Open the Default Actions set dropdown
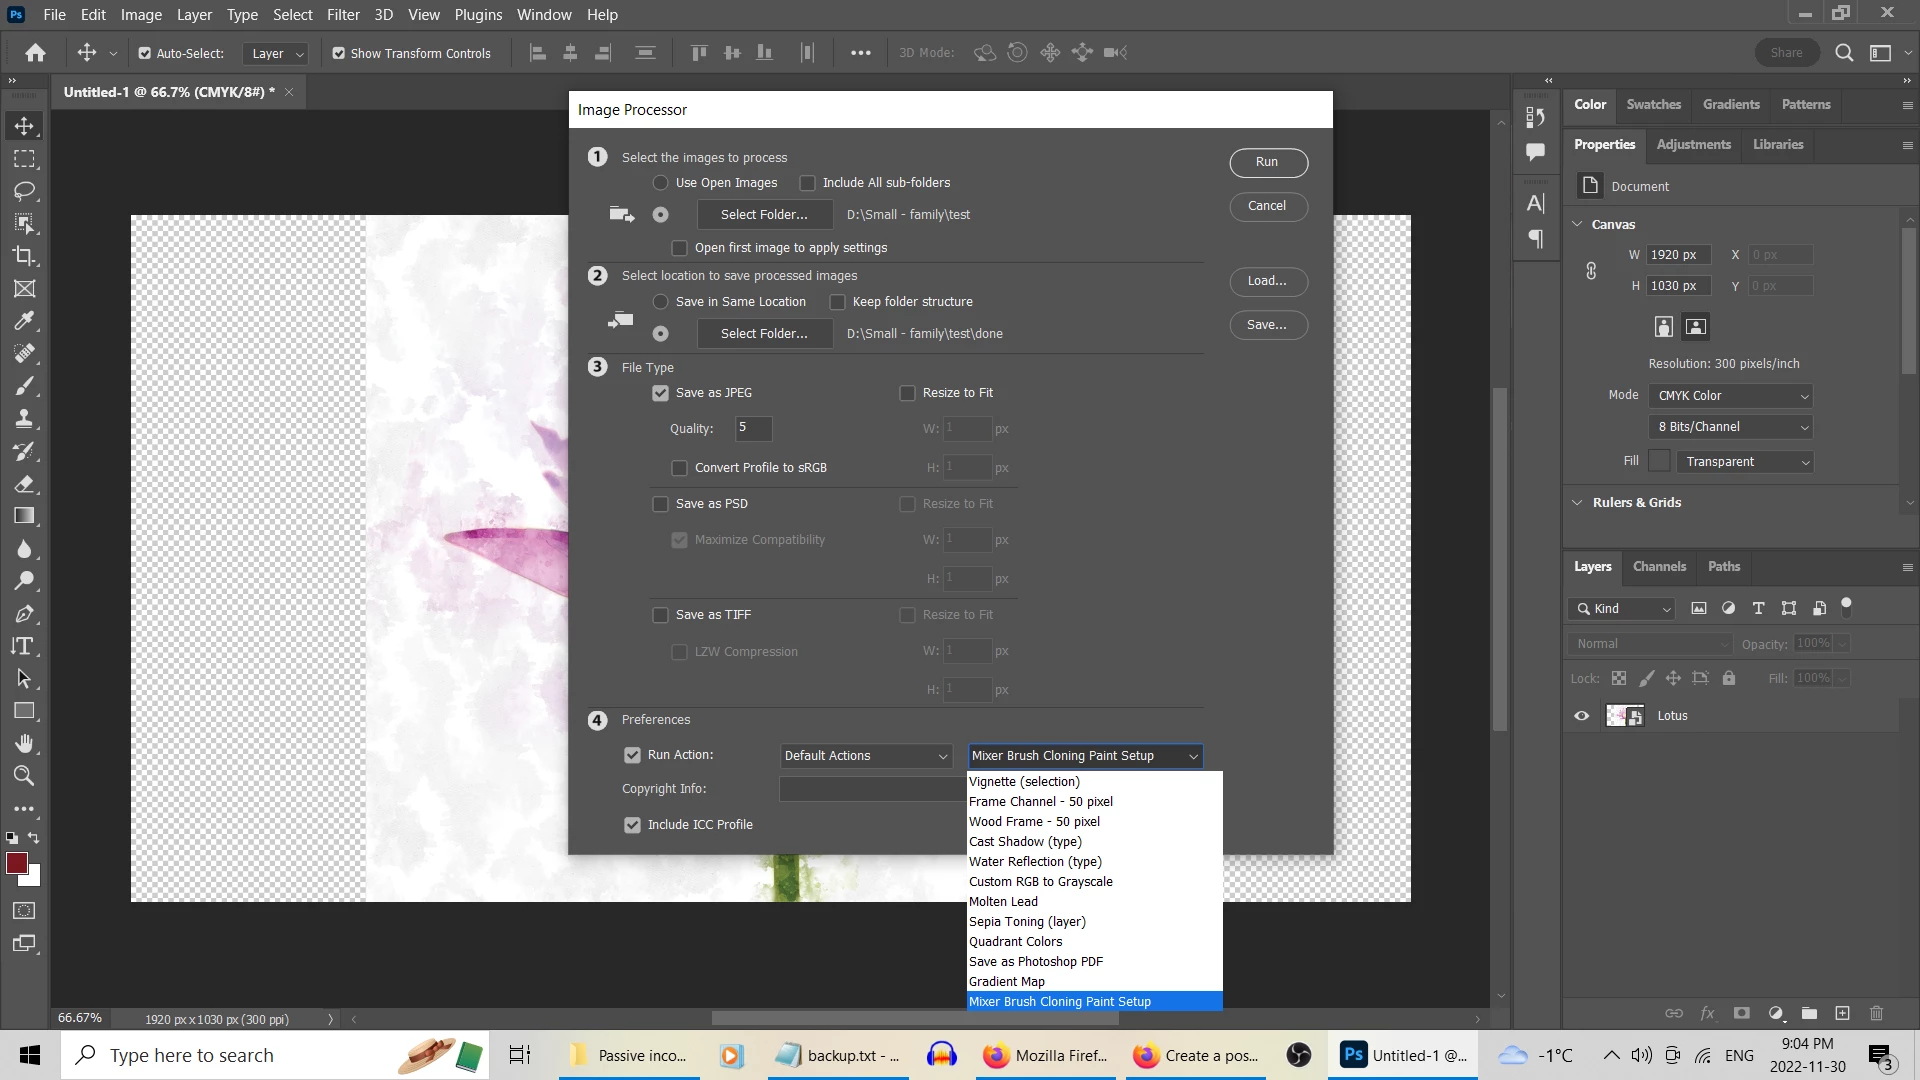The height and width of the screenshot is (1080, 1920). (866, 756)
